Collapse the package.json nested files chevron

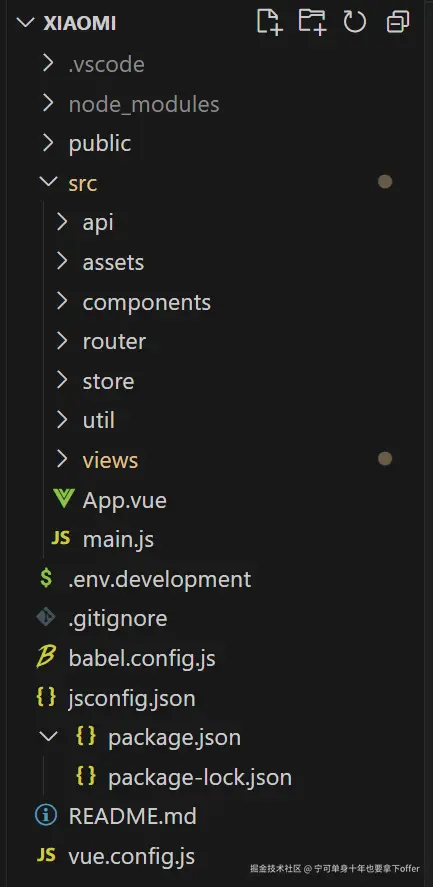click(x=49, y=737)
